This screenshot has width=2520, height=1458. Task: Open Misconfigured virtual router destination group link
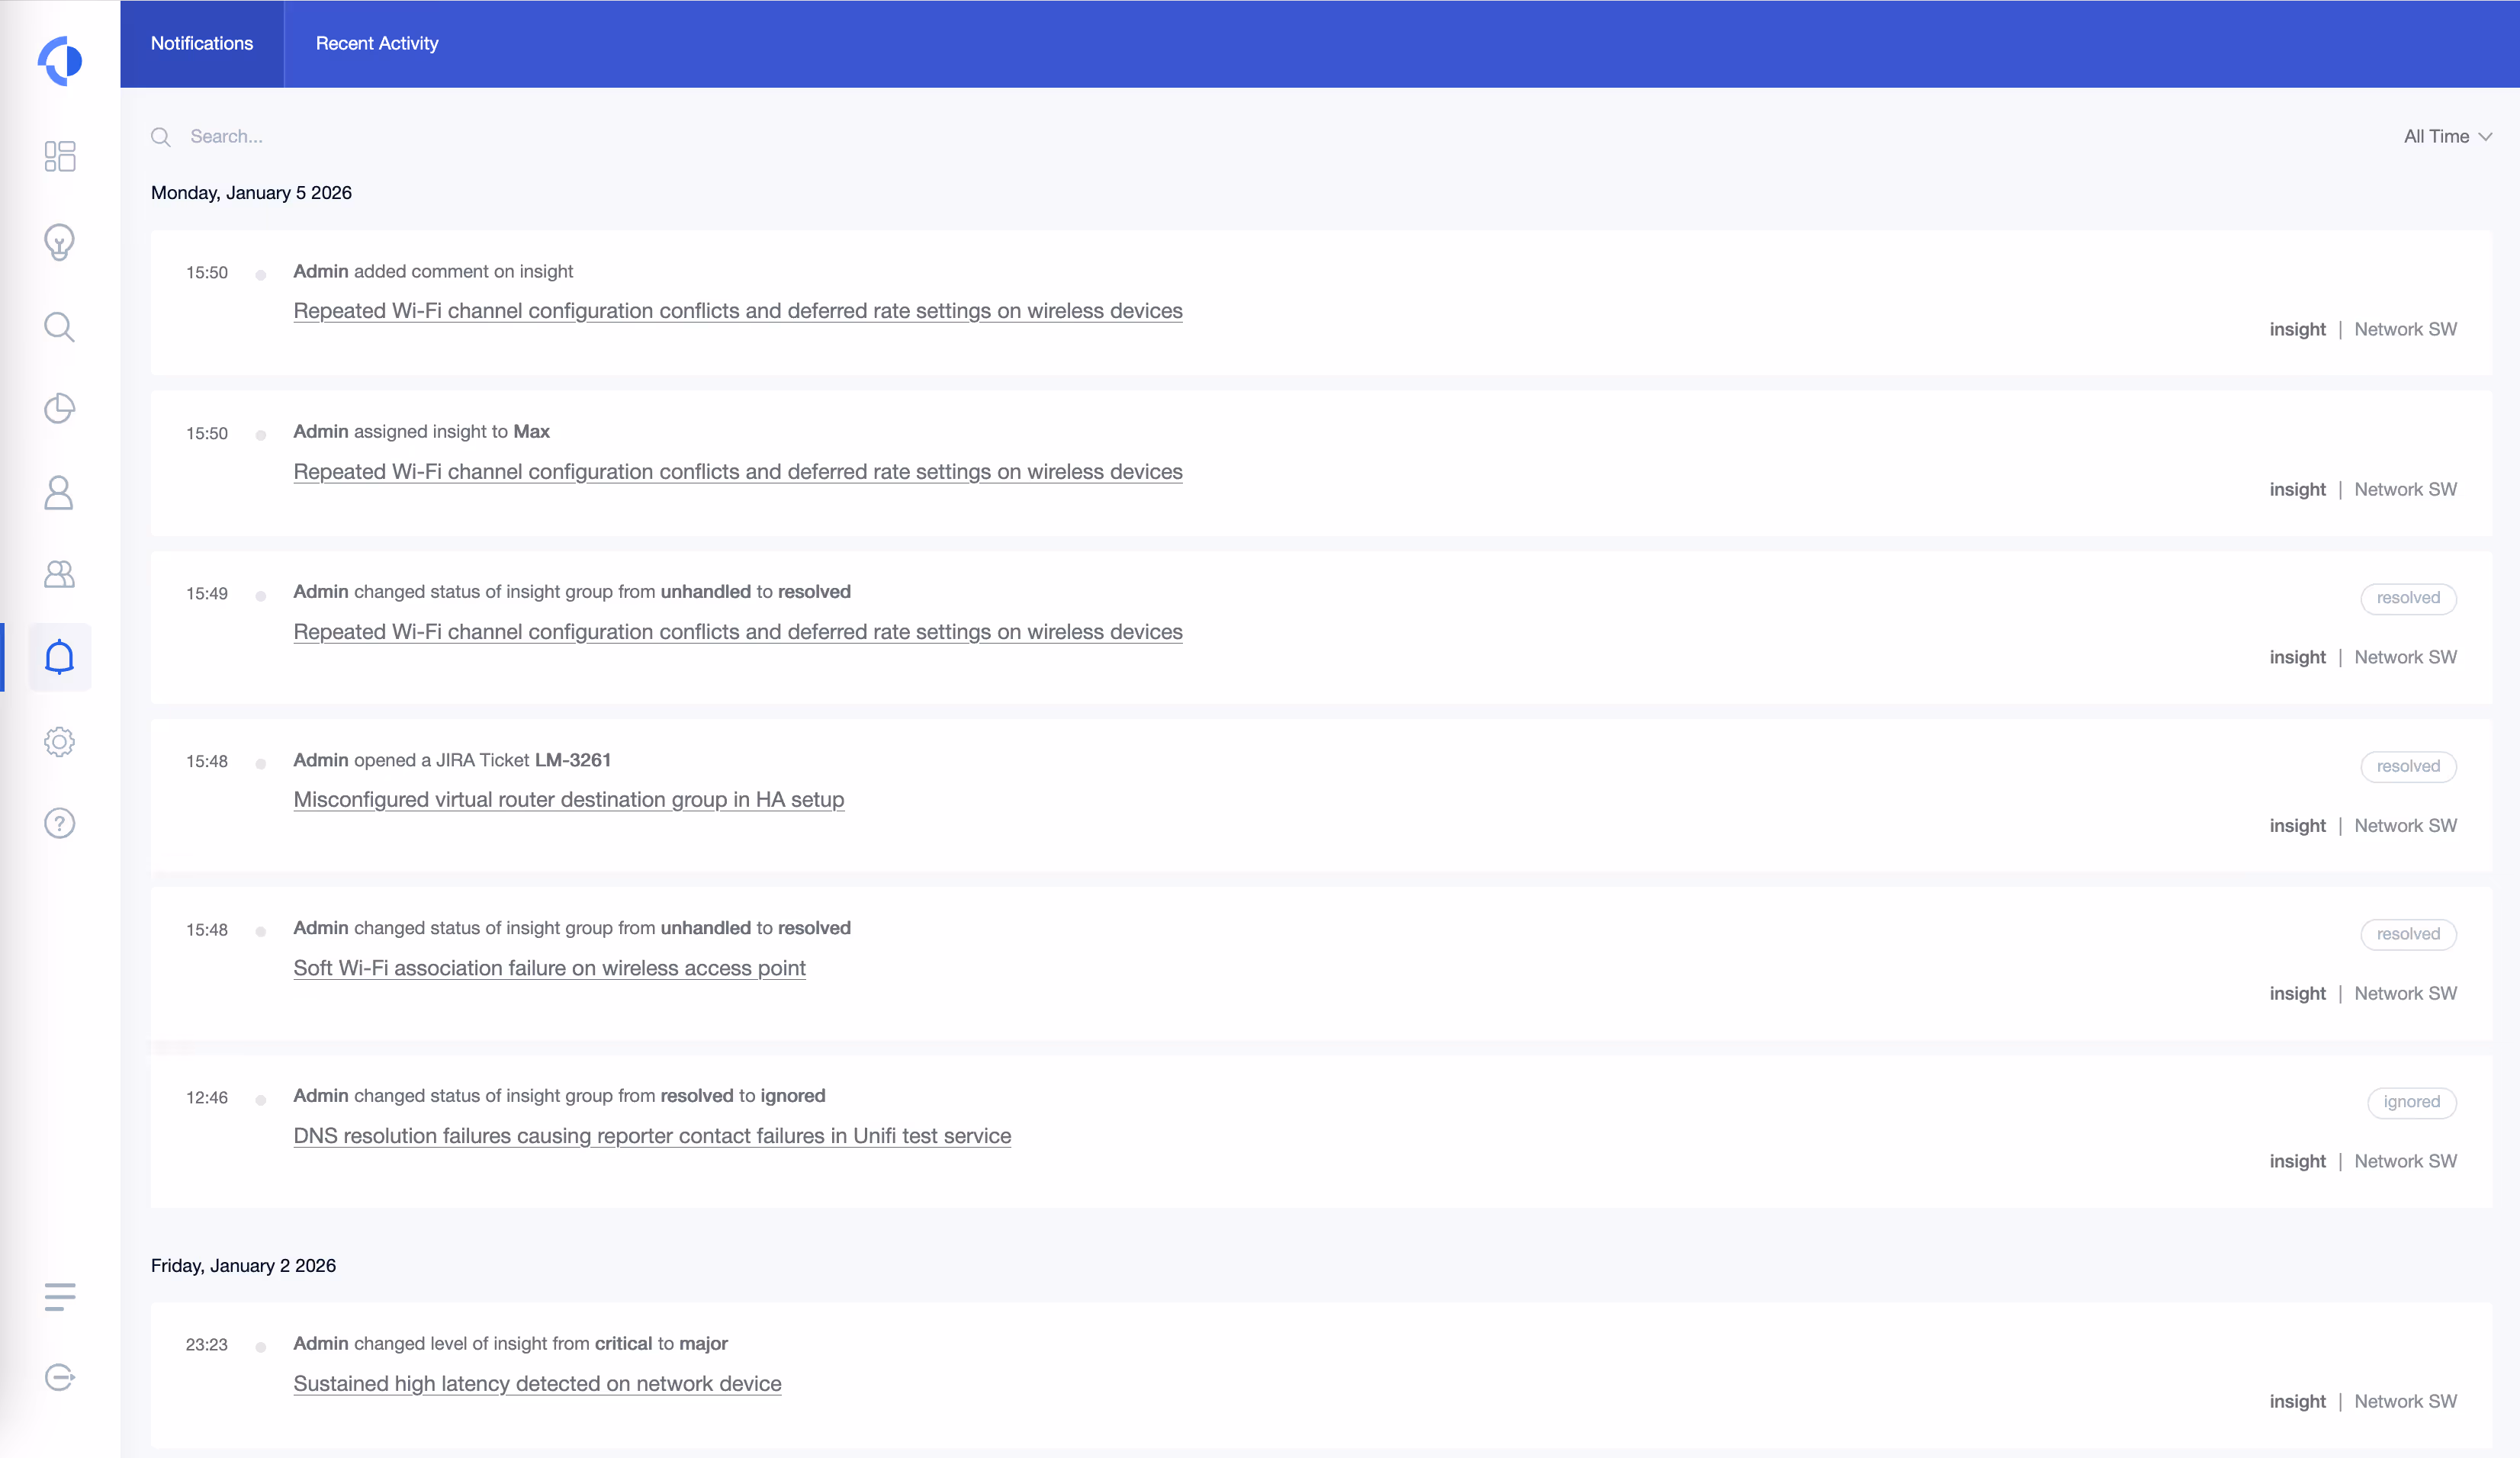(568, 800)
